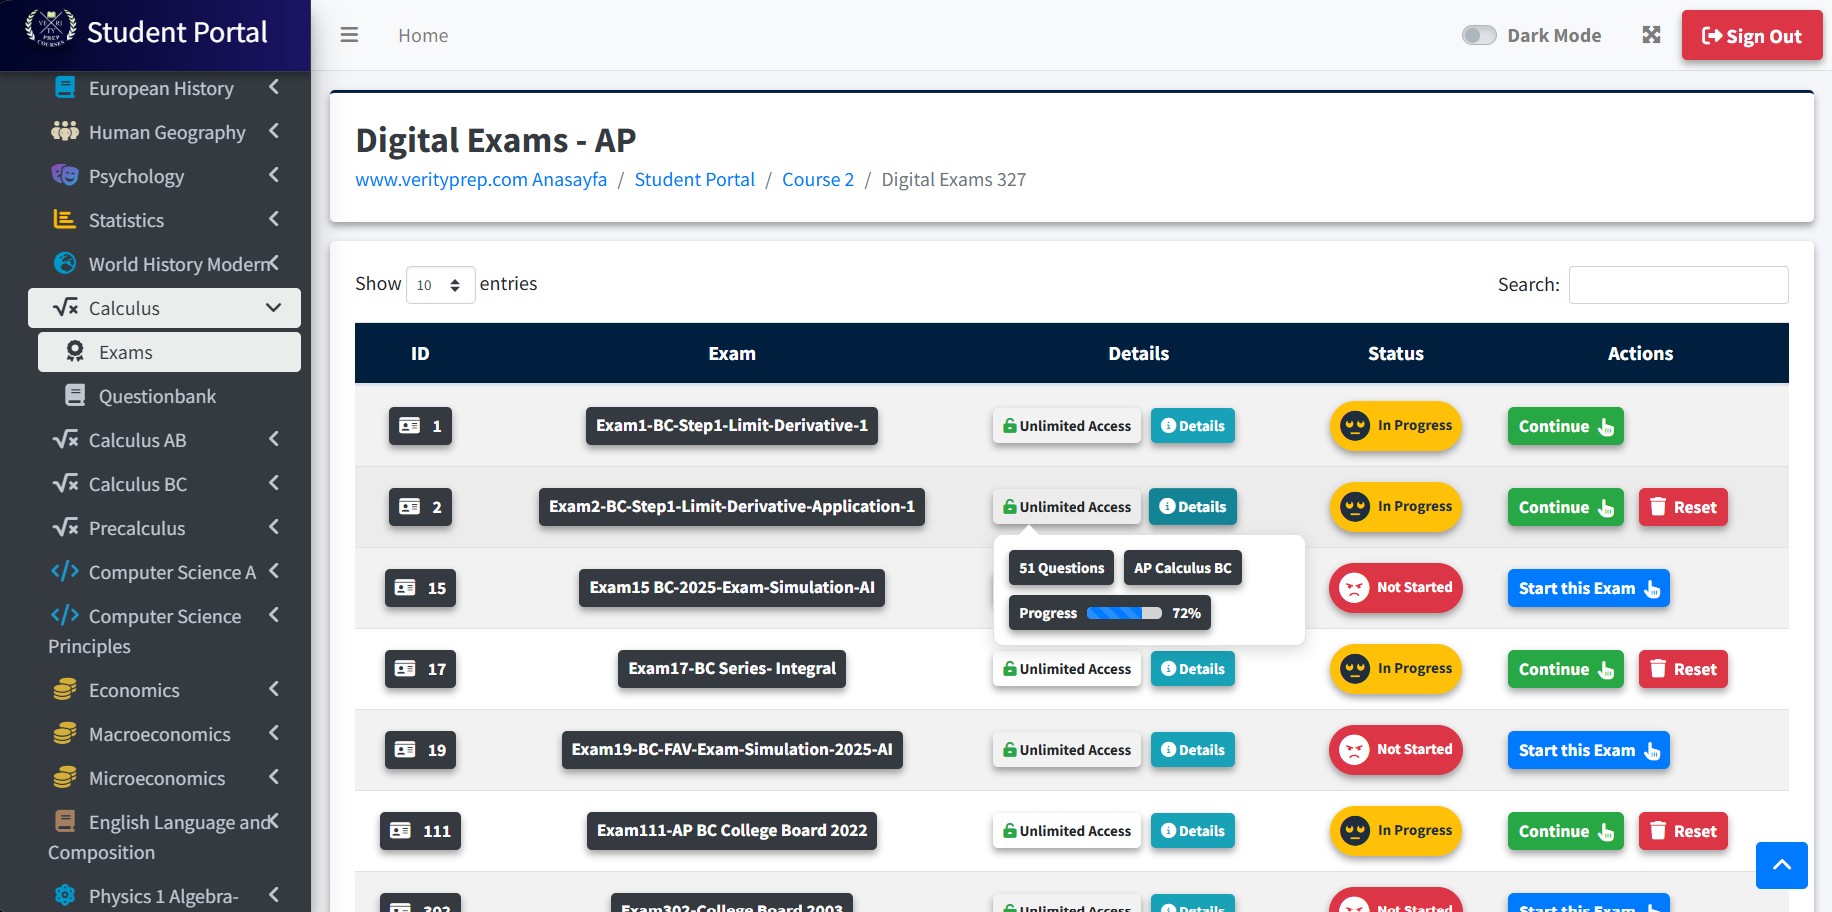This screenshot has width=1832, height=912.
Task: Click the Sign Out button
Action: pos(1751,36)
